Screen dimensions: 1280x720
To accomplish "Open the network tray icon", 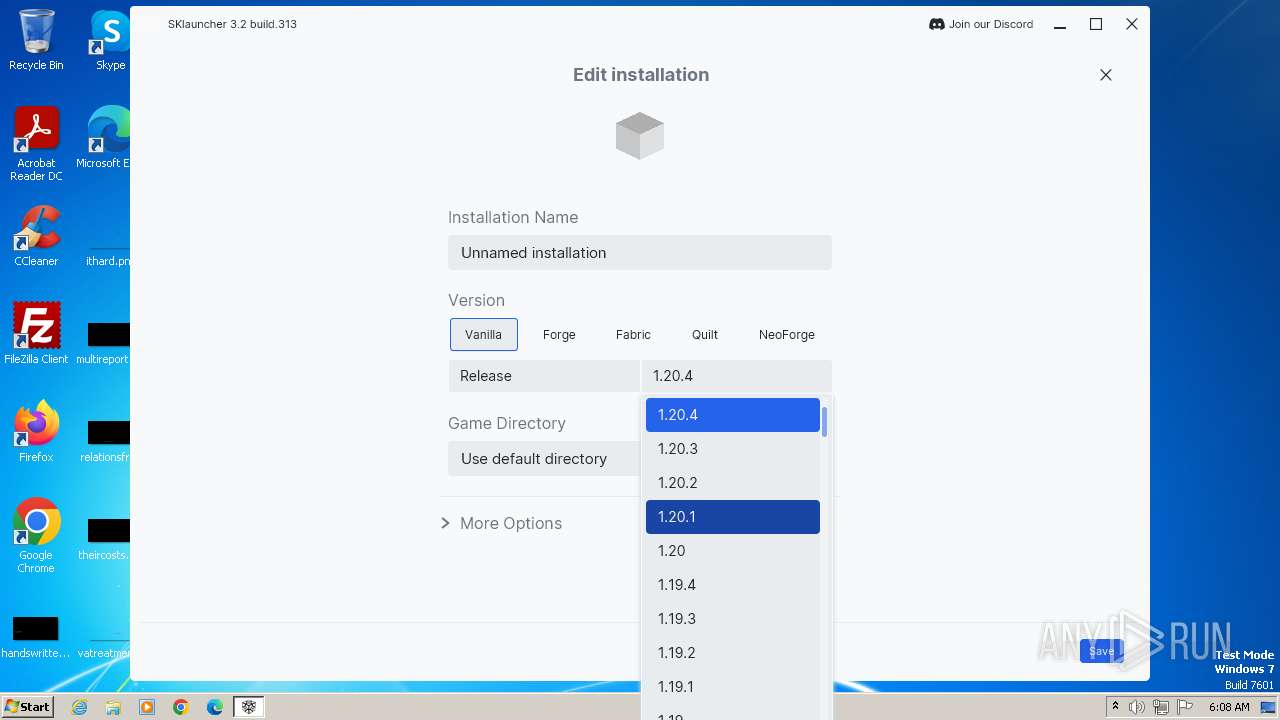I will 1161,707.
